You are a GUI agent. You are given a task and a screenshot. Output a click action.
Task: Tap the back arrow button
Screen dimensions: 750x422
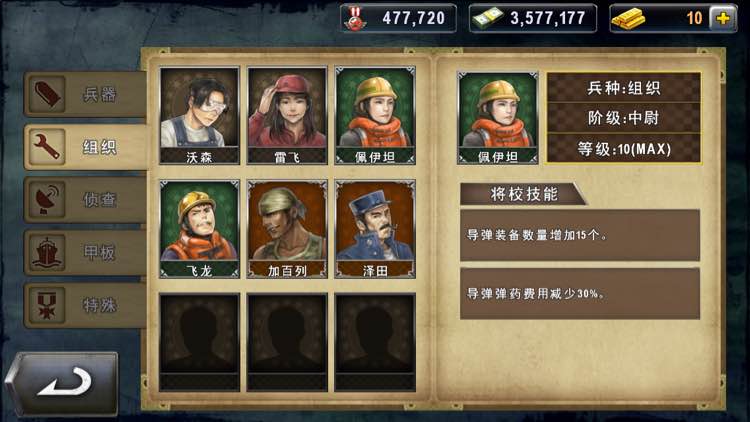click(62, 383)
